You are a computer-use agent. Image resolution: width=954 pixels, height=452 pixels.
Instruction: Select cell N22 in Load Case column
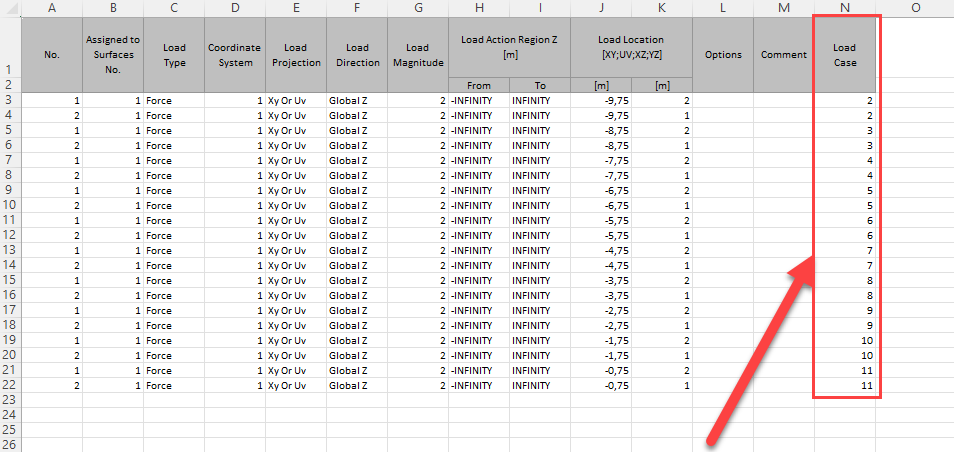point(845,386)
